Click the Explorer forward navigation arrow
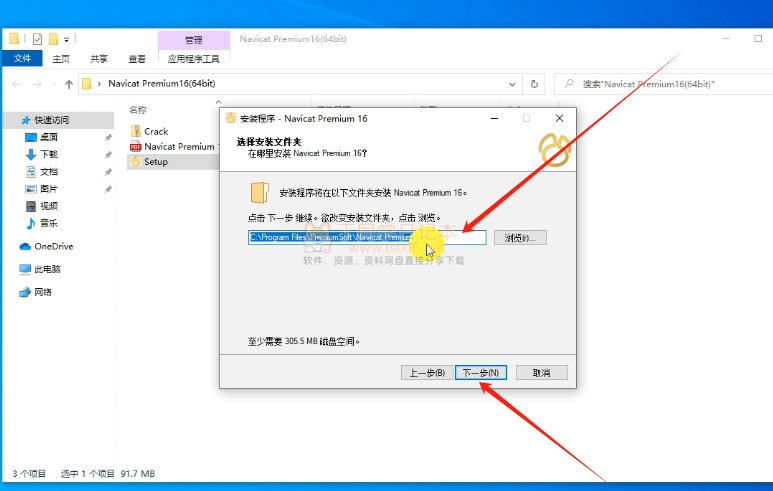The height and width of the screenshot is (491, 773). [37, 84]
